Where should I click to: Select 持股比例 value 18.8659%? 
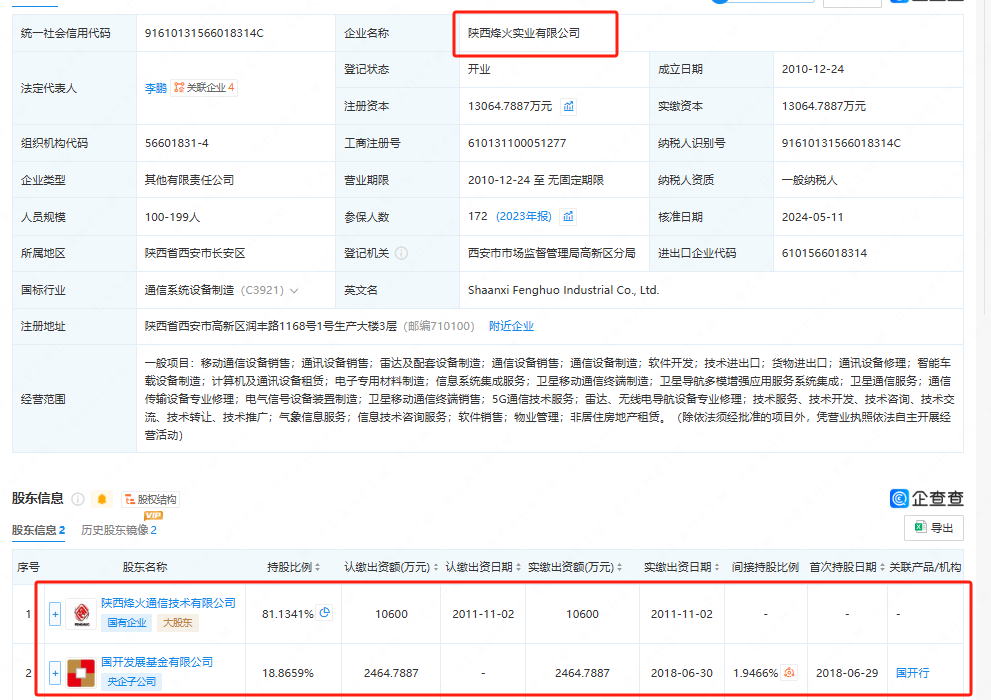pos(288,673)
